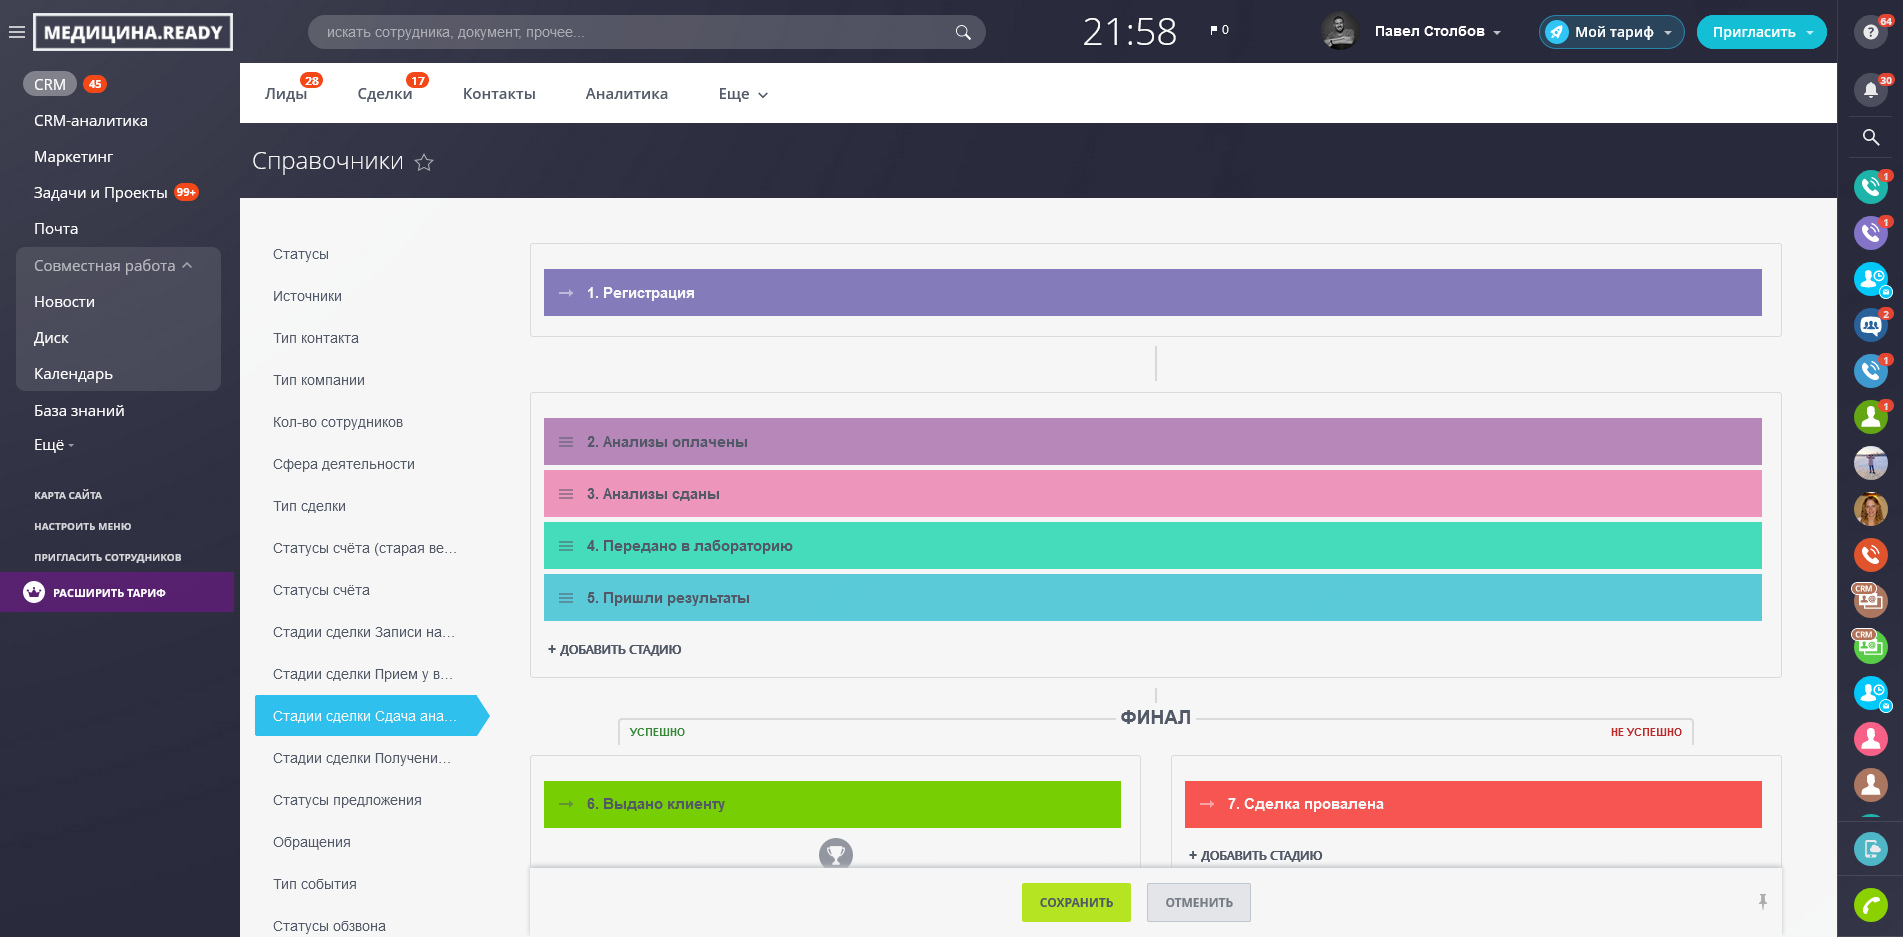Click the search input field
Image resolution: width=1903 pixels, height=937 pixels.
tap(636, 32)
